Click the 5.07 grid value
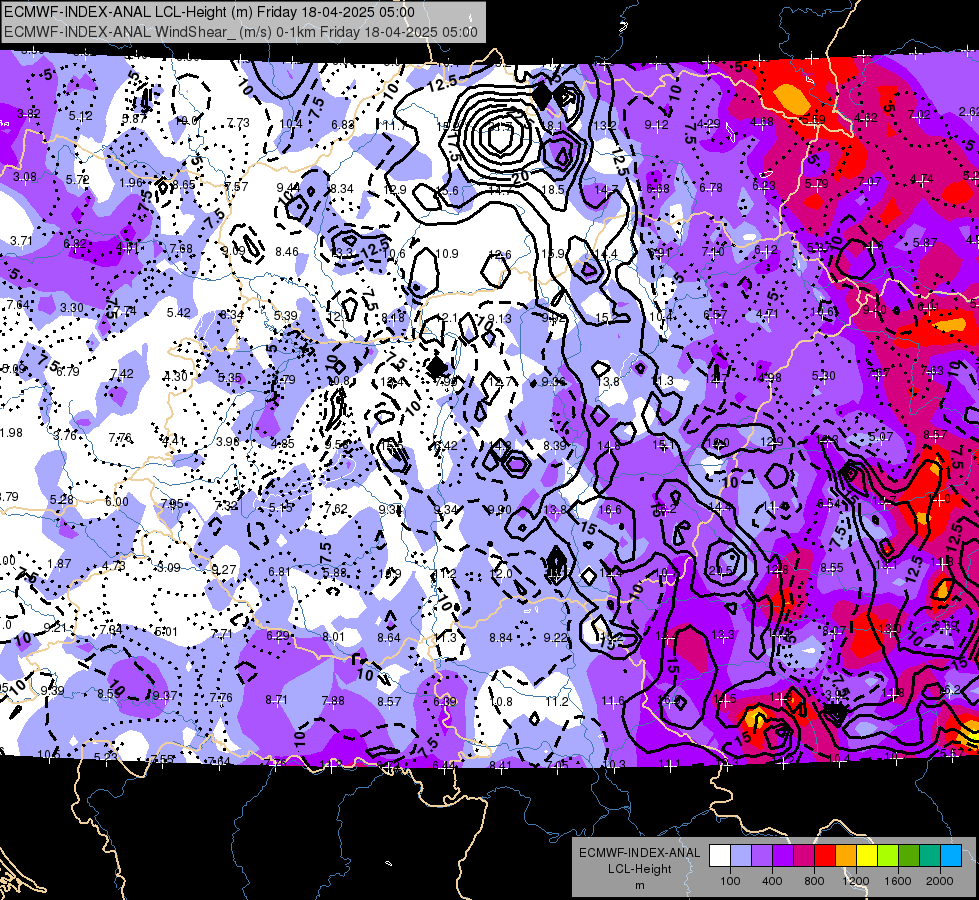979x900 pixels. pos(880,436)
